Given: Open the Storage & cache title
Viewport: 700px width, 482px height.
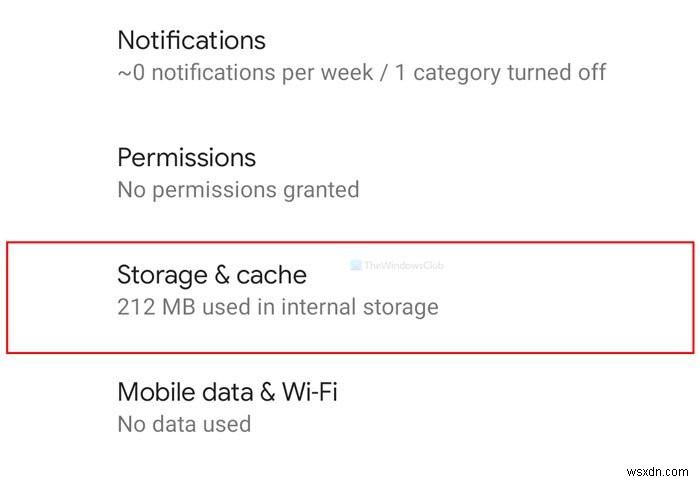Looking at the screenshot, I should (x=212, y=275).
